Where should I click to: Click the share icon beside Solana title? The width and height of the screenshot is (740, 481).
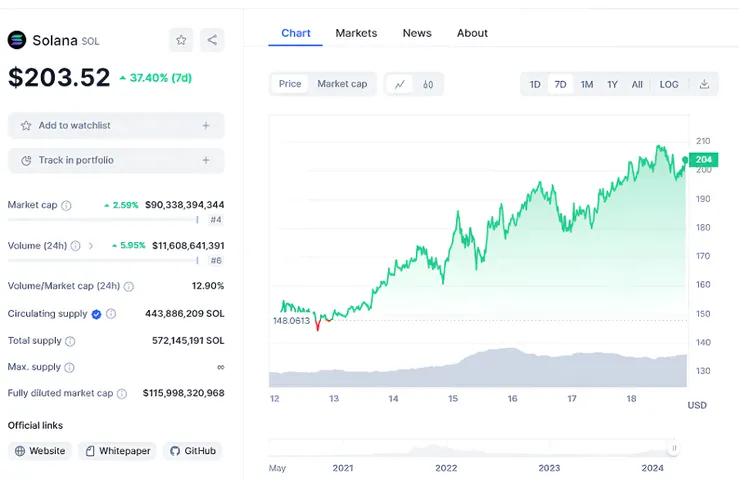click(212, 40)
